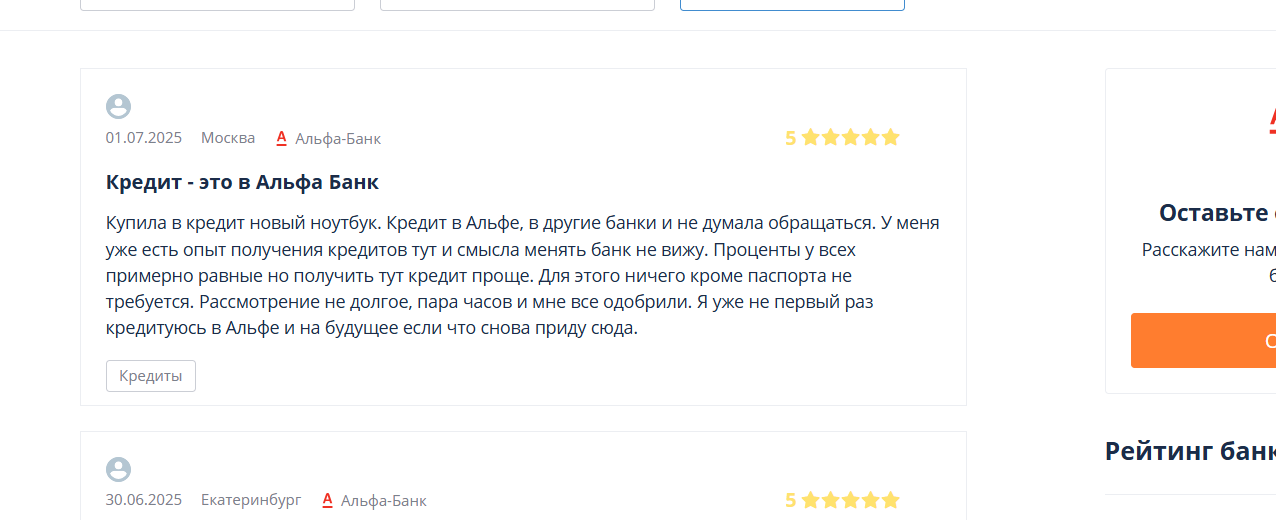This screenshot has height=520, width=1276.
Task: Click the rating number 5 in the Москва review
Action: click(790, 138)
